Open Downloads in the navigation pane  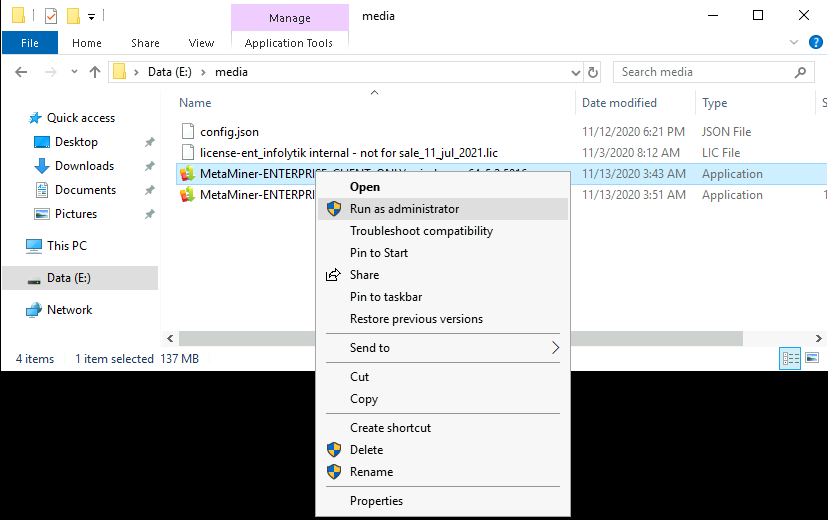point(84,166)
